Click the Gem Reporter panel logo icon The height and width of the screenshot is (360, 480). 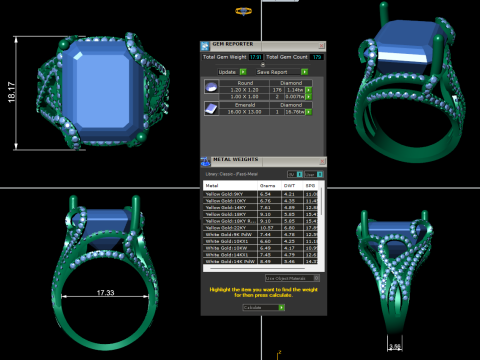(205, 46)
